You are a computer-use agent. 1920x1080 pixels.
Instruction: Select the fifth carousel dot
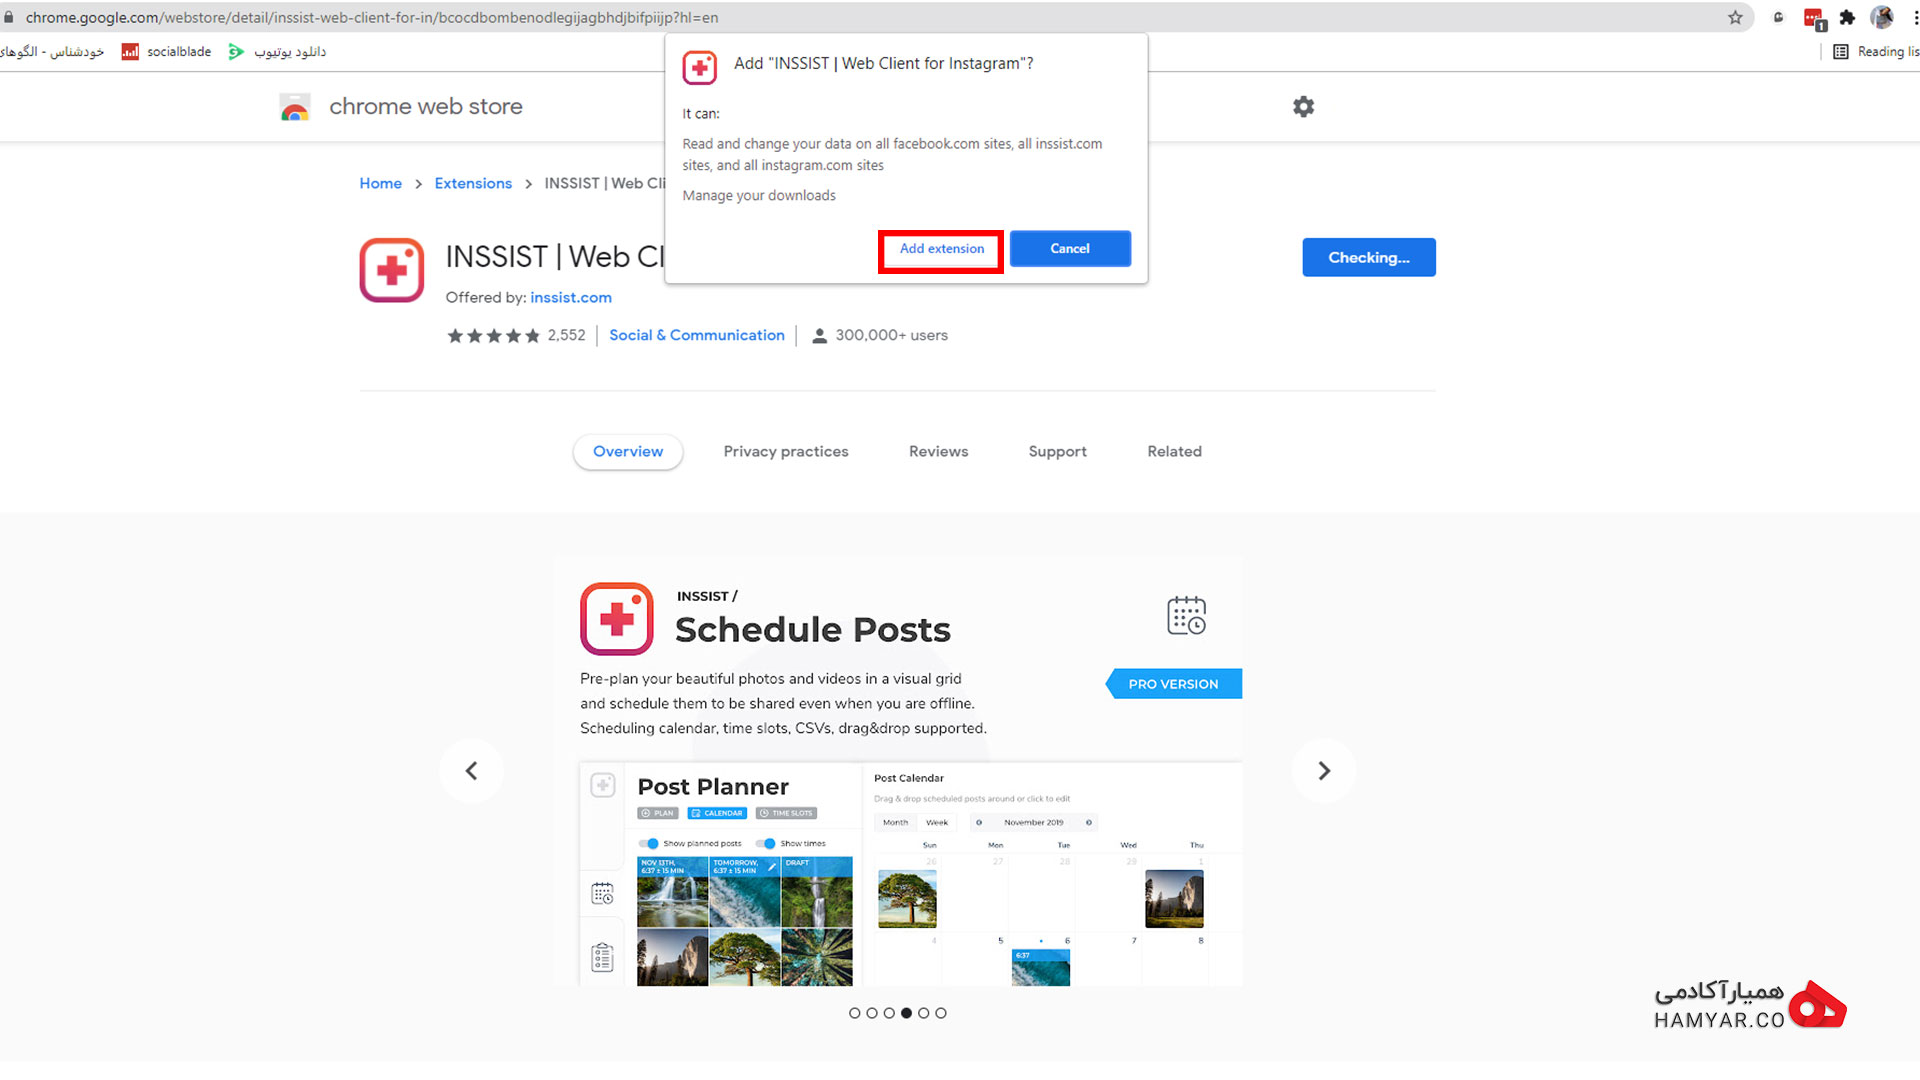923,1013
